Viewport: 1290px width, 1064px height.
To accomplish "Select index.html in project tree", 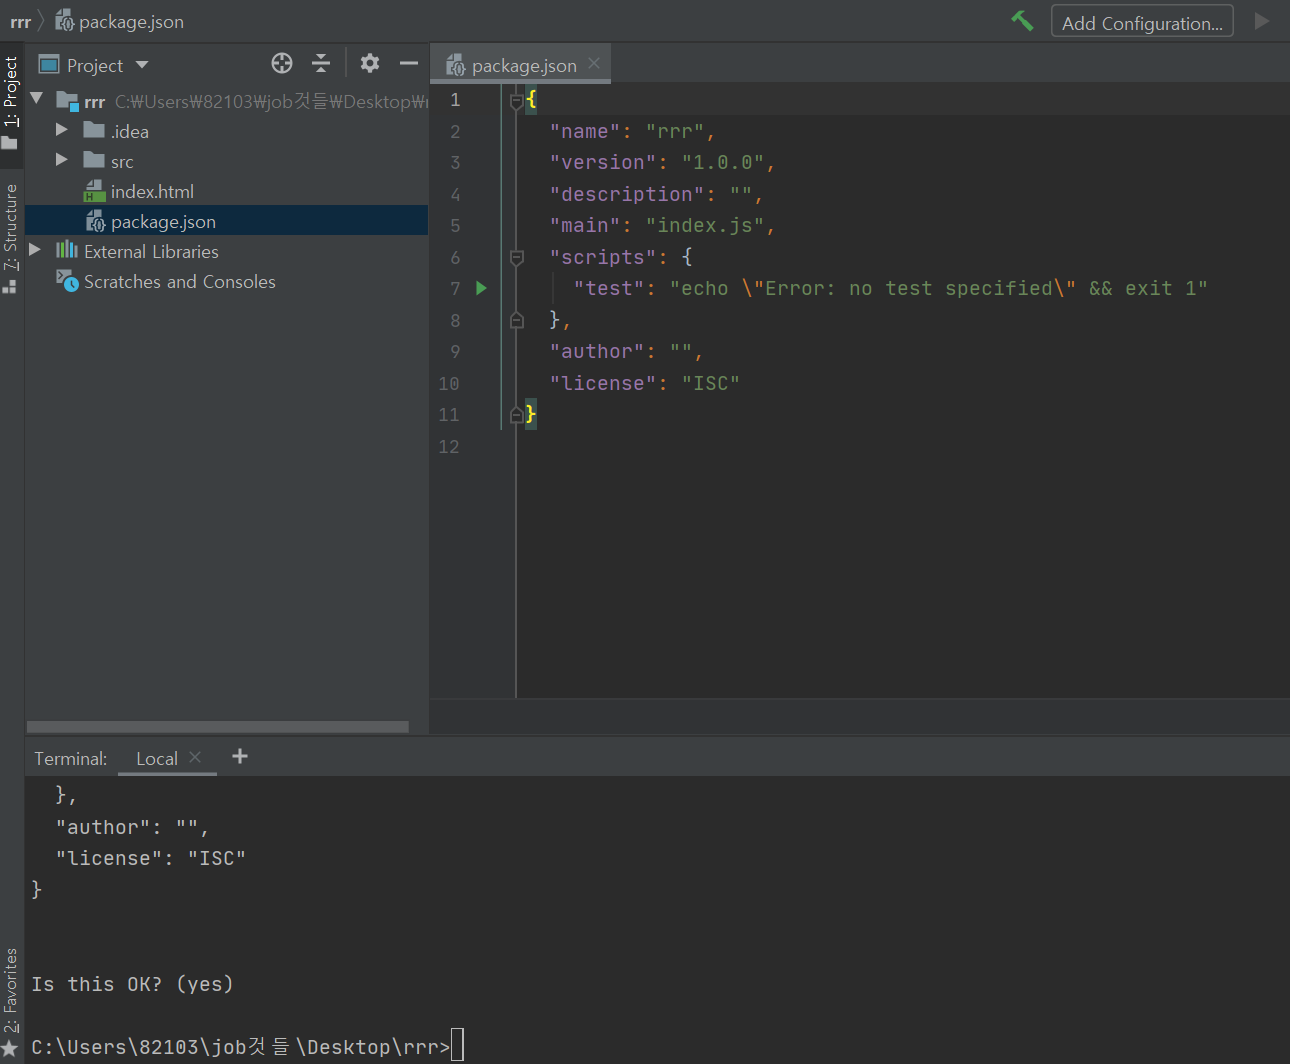I will pos(152,191).
